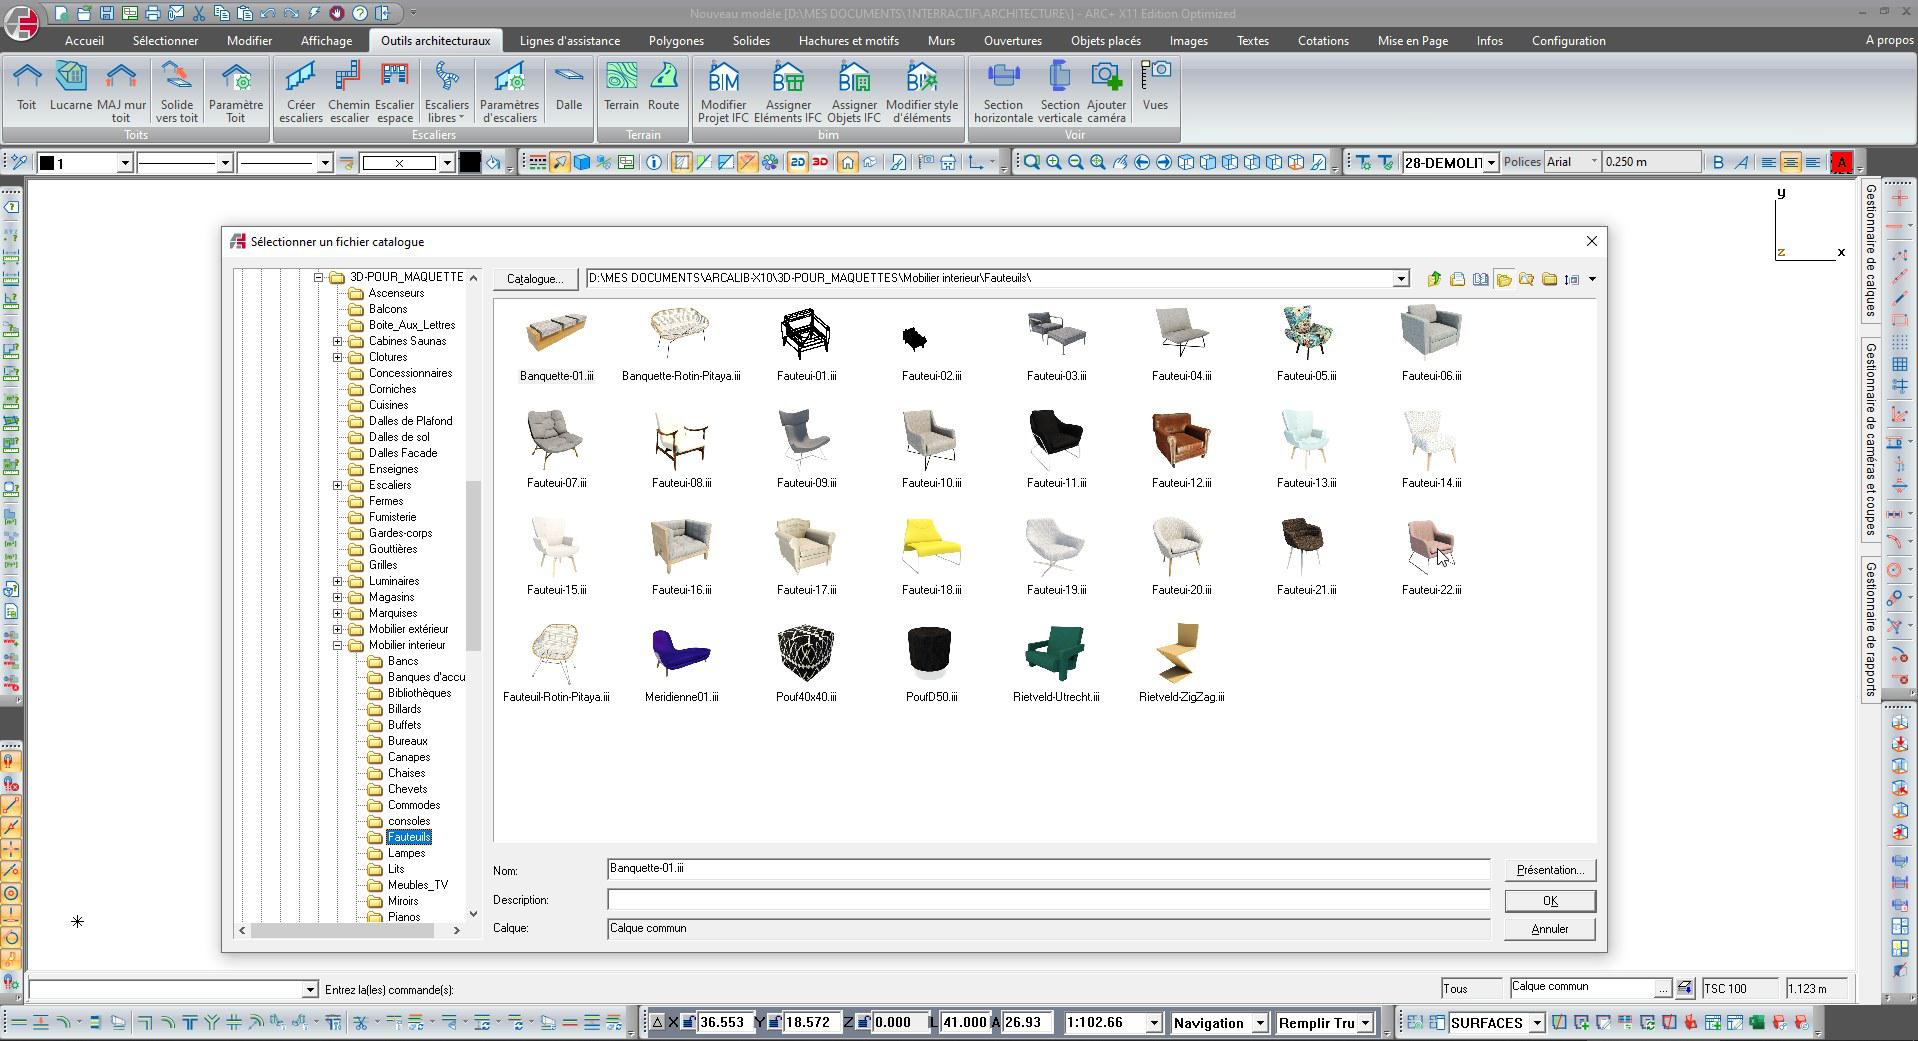Toggle bold text formatting
The width and height of the screenshot is (1918, 1041).
(x=1718, y=162)
